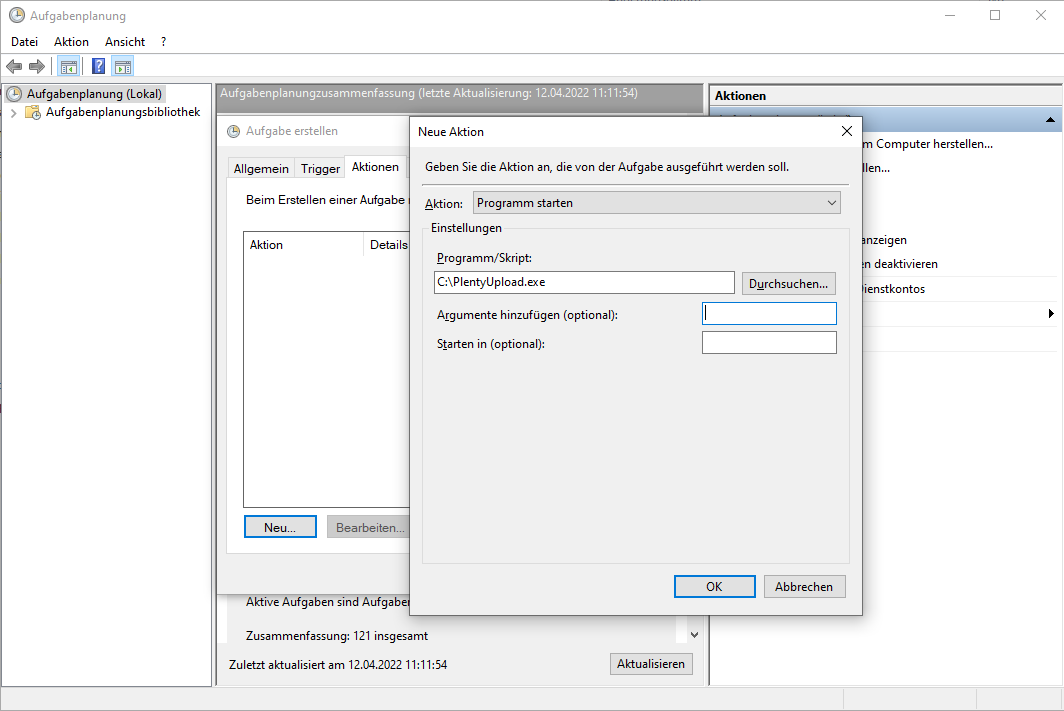Image resolution: width=1064 pixels, height=711 pixels.
Task: Click the Aufgabenplanungsbibliothek folder icon
Action: pos(33,113)
